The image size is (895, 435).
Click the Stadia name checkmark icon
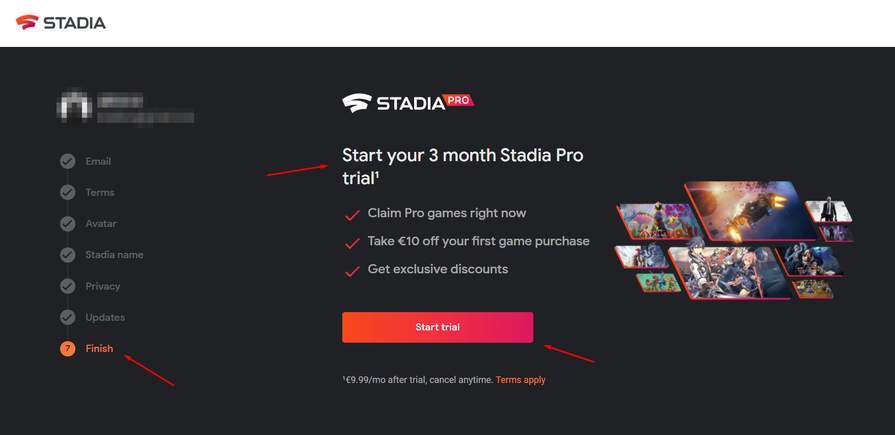click(68, 255)
